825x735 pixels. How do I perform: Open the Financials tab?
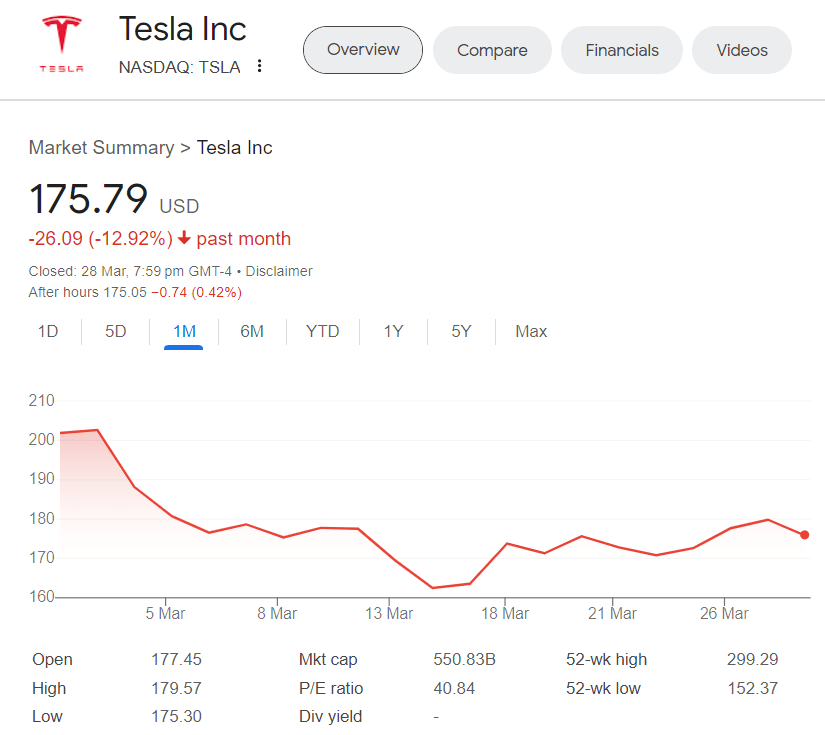(622, 50)
